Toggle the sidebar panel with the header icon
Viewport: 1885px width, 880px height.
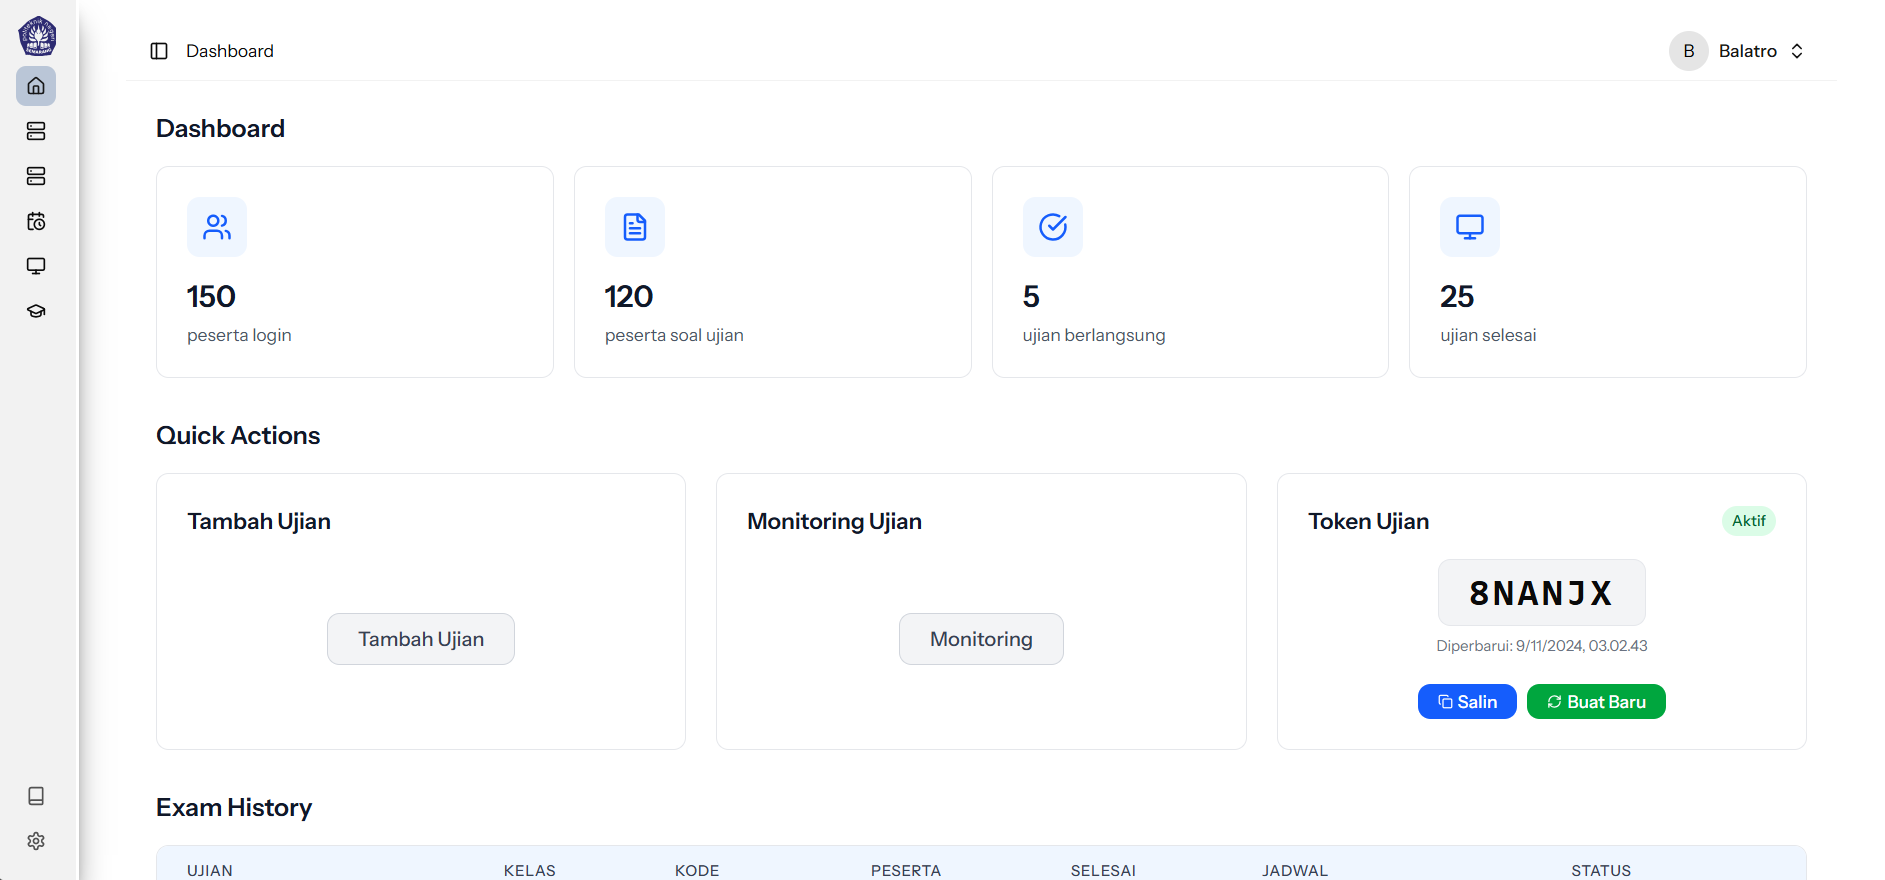point(159,51)
